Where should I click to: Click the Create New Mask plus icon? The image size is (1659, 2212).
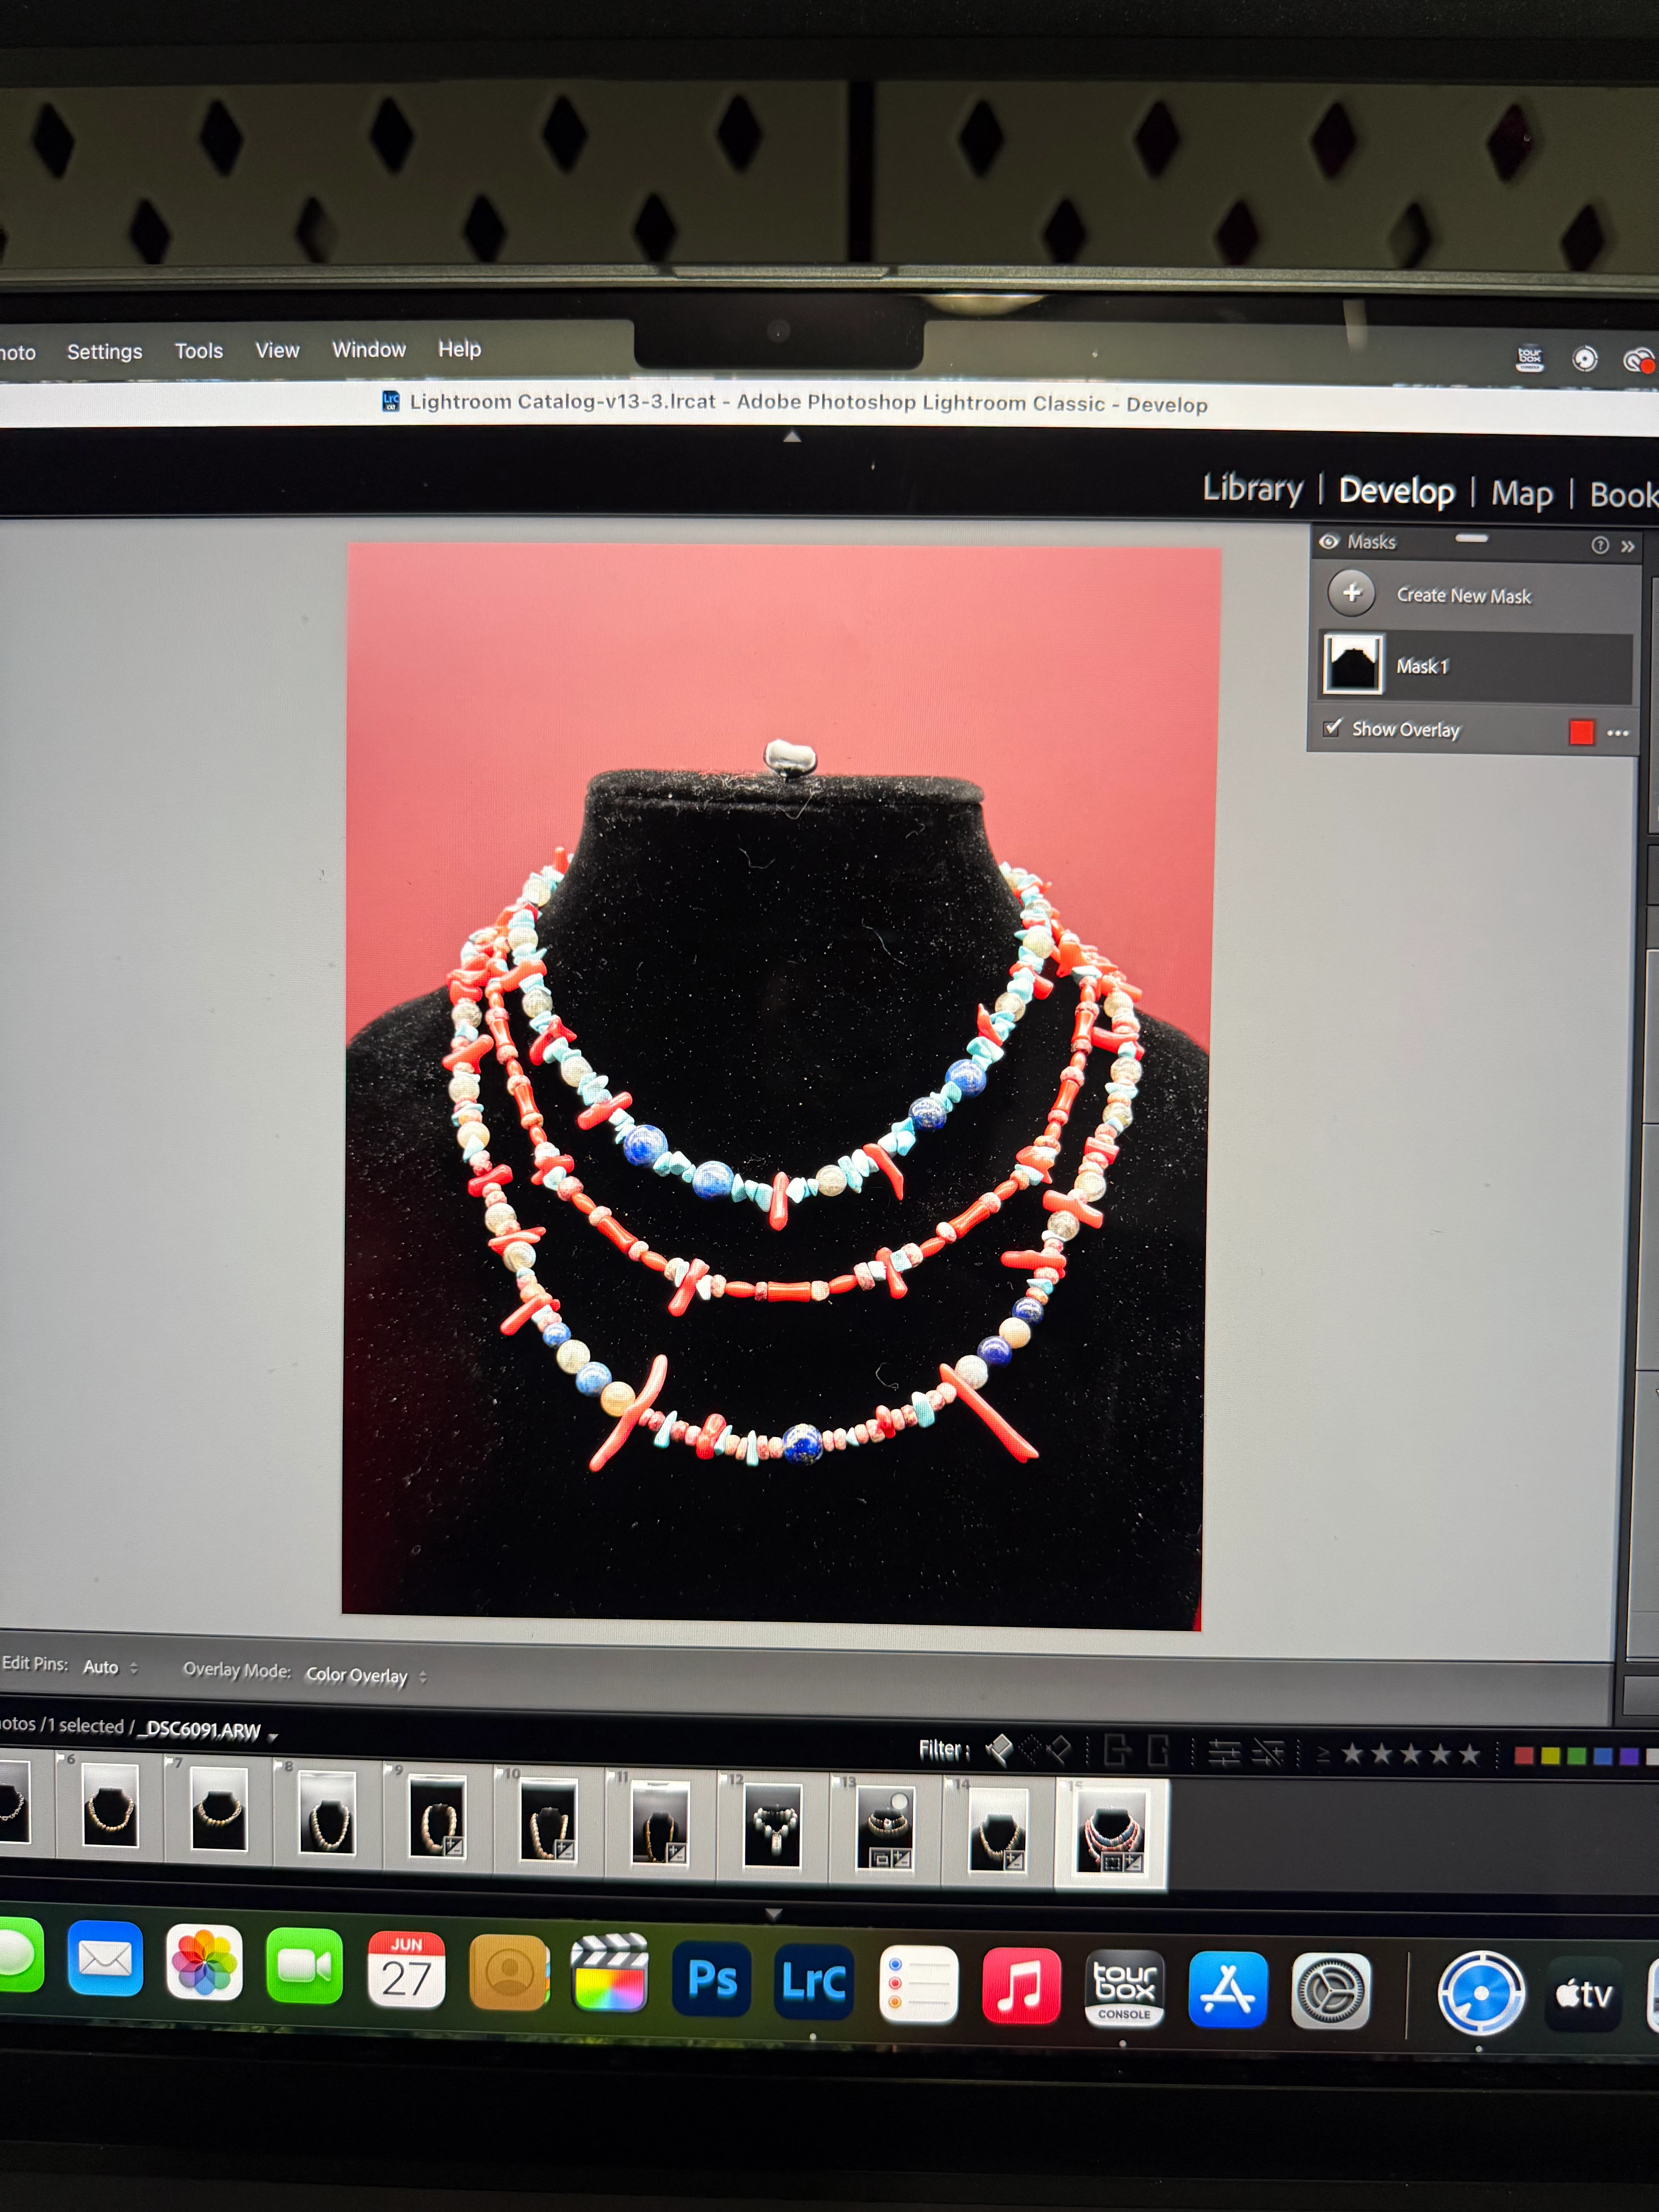(1351, 593)
